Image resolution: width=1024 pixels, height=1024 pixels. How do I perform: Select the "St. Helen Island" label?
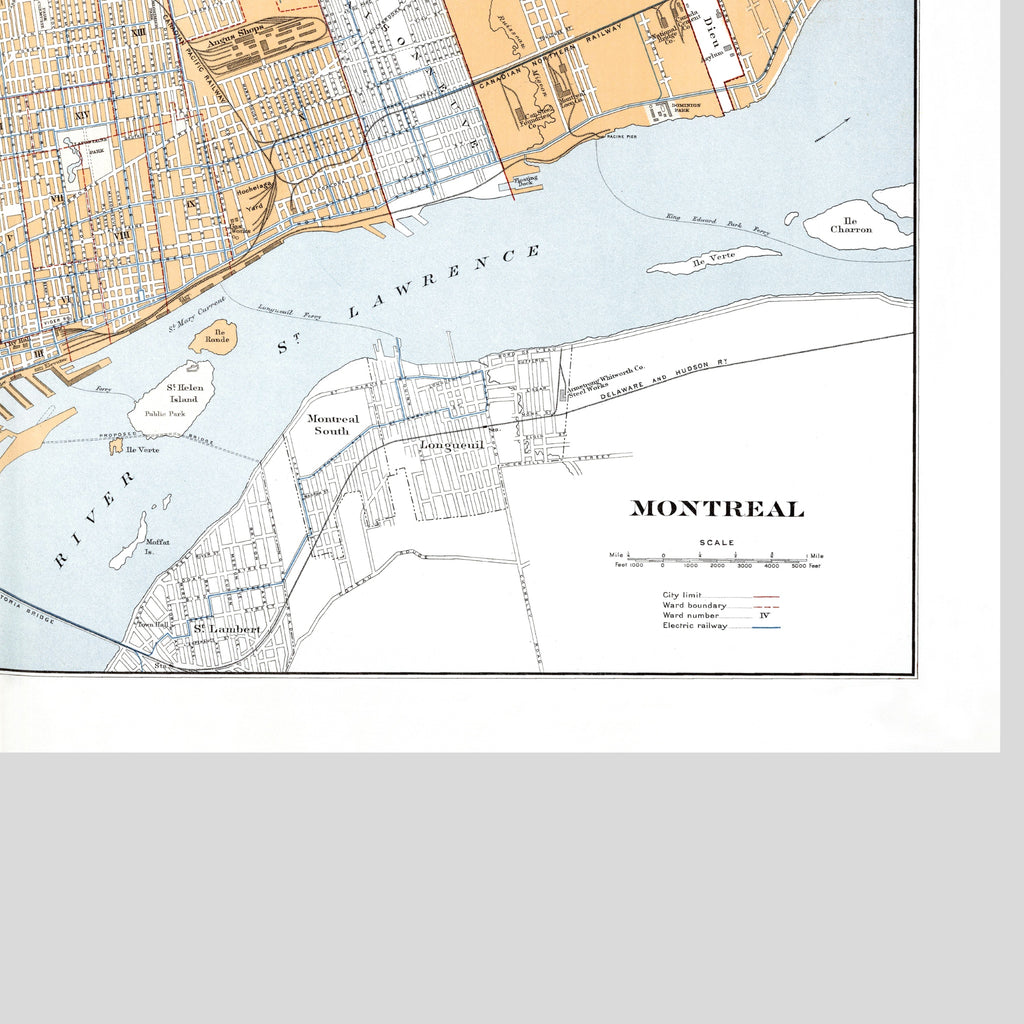[184, 393]
